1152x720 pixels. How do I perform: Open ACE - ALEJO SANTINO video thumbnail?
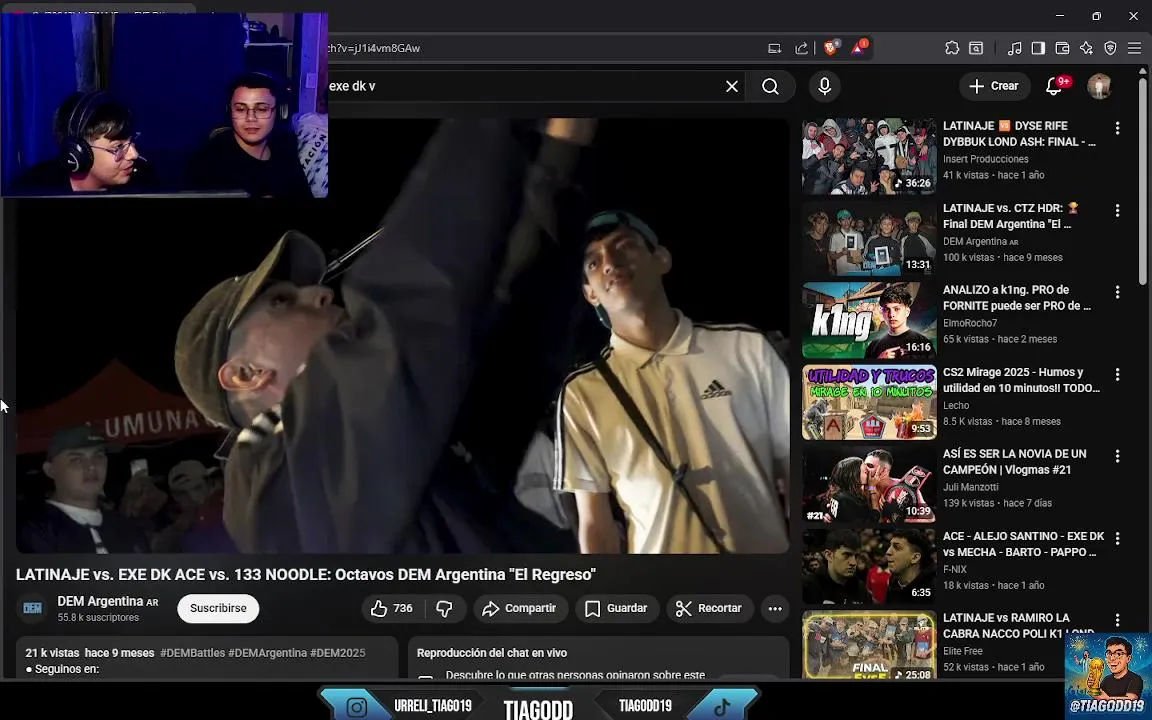click(x=869, y=566)
